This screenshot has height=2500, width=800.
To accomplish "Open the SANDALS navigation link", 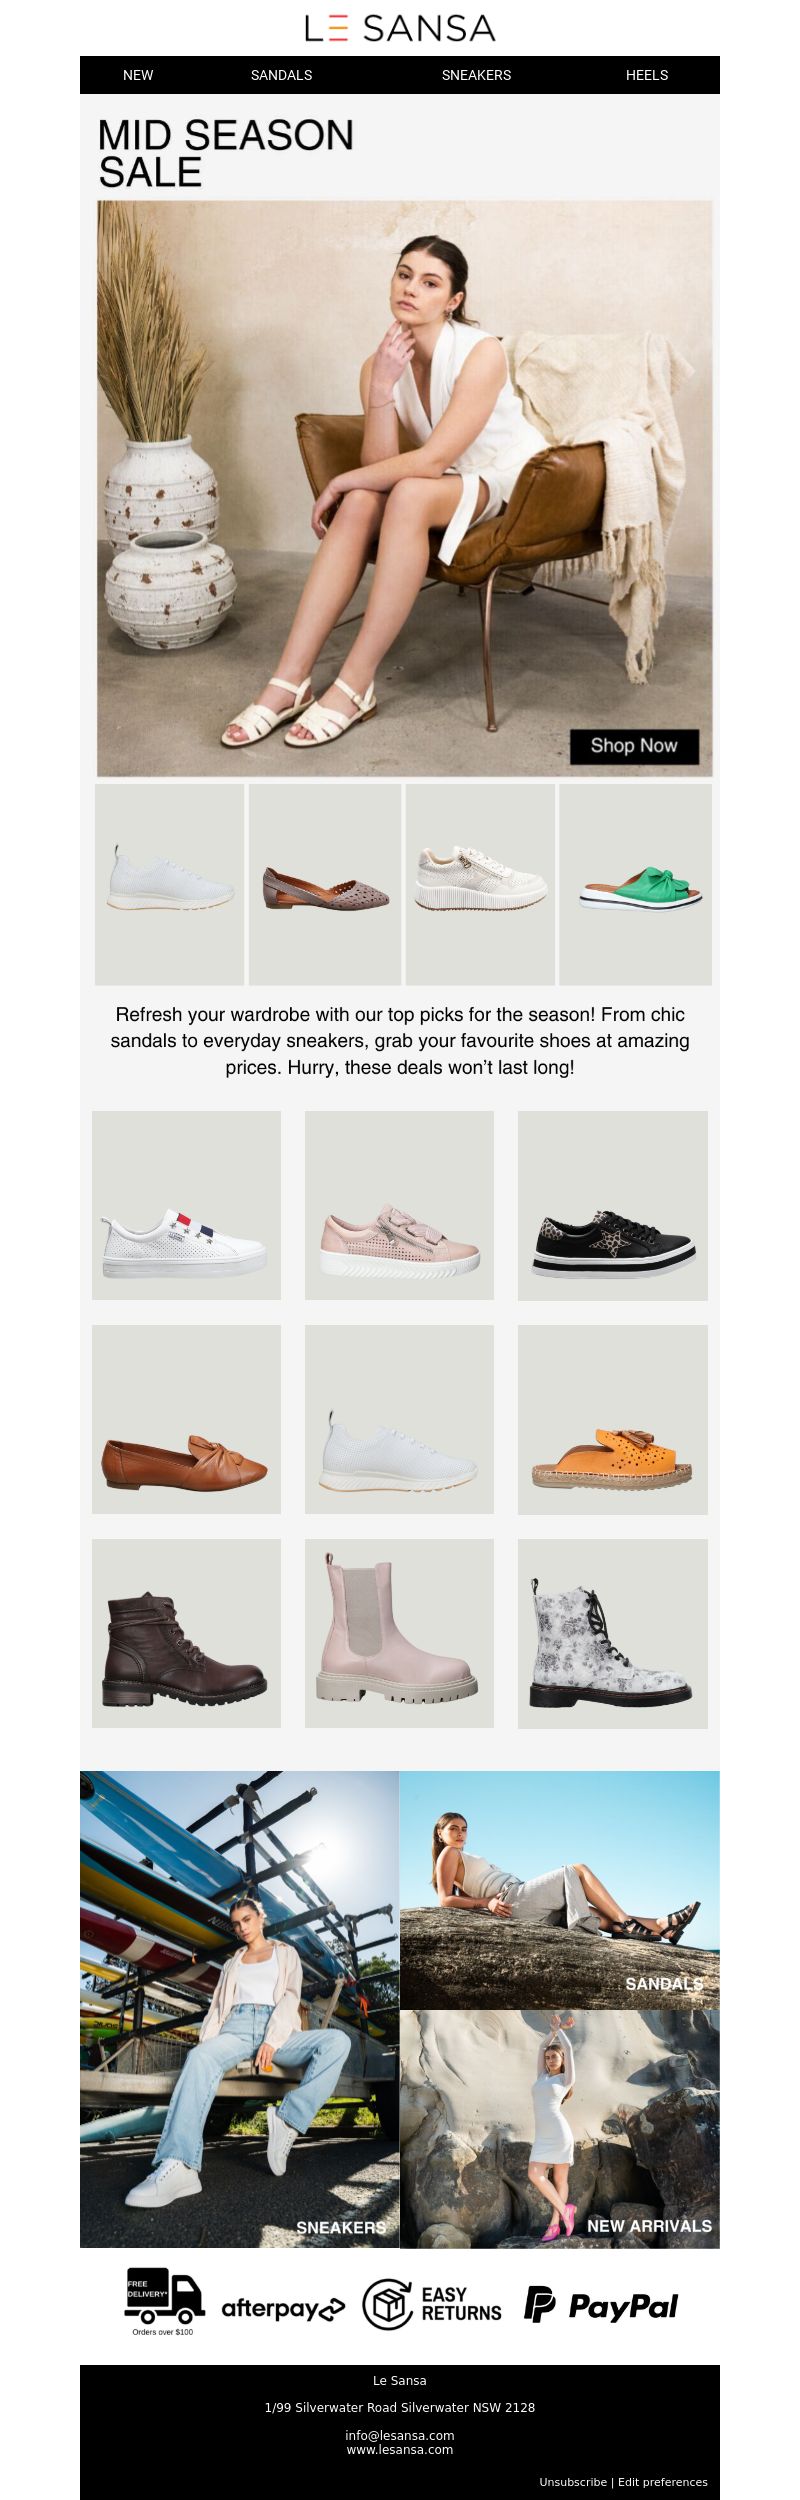I will click(x=281, y=75).
